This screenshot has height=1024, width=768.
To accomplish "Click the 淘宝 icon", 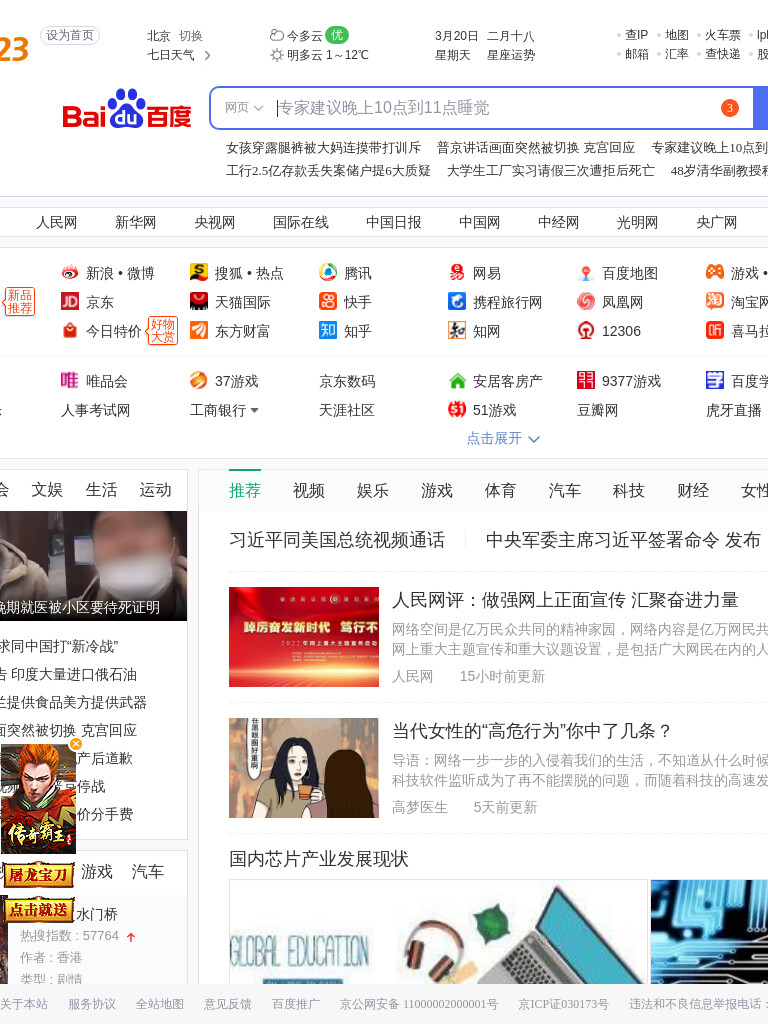I will (x=715, y=301).
